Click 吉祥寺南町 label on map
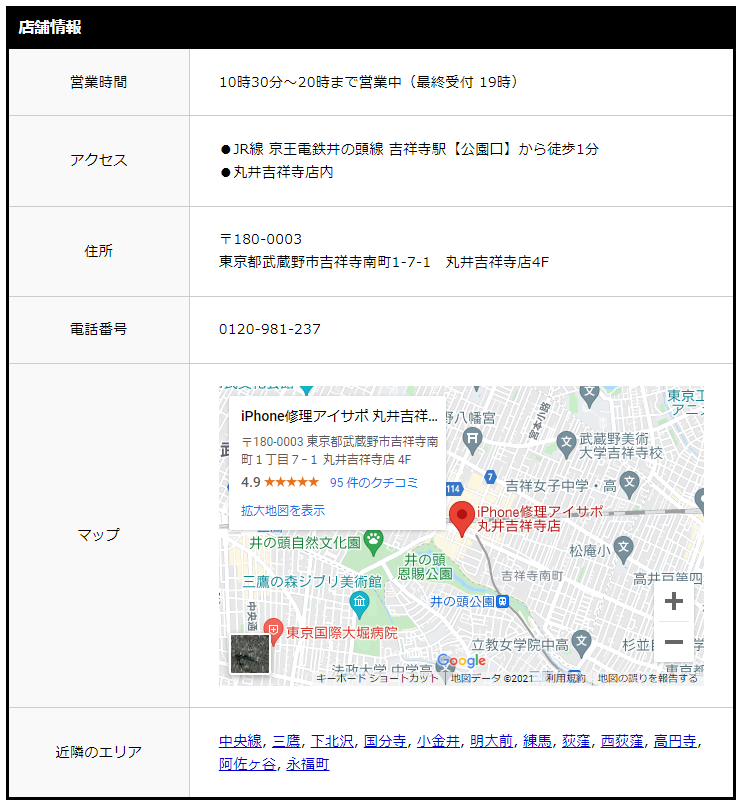 tap(532, 576)
